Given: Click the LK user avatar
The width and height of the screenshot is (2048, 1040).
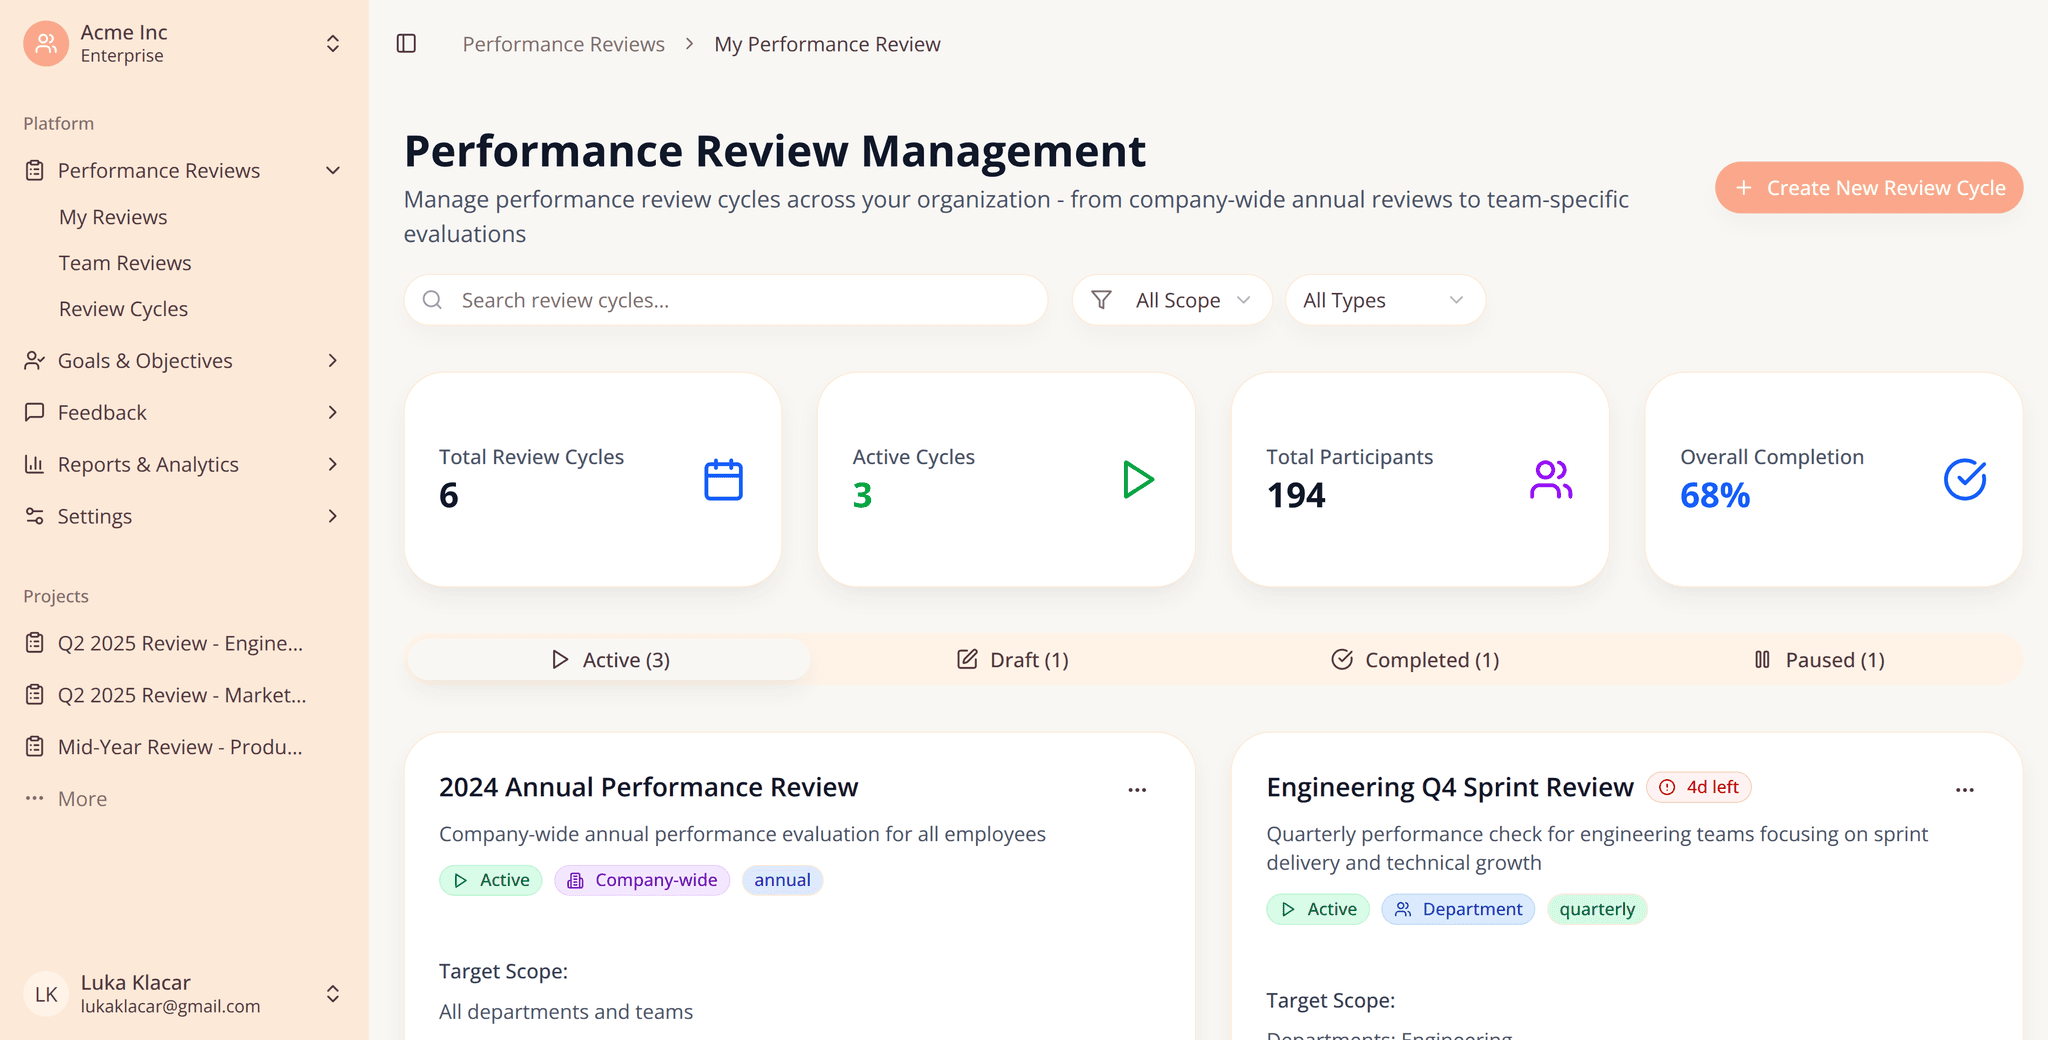Looking at the screenshot, I should [46, 994].
